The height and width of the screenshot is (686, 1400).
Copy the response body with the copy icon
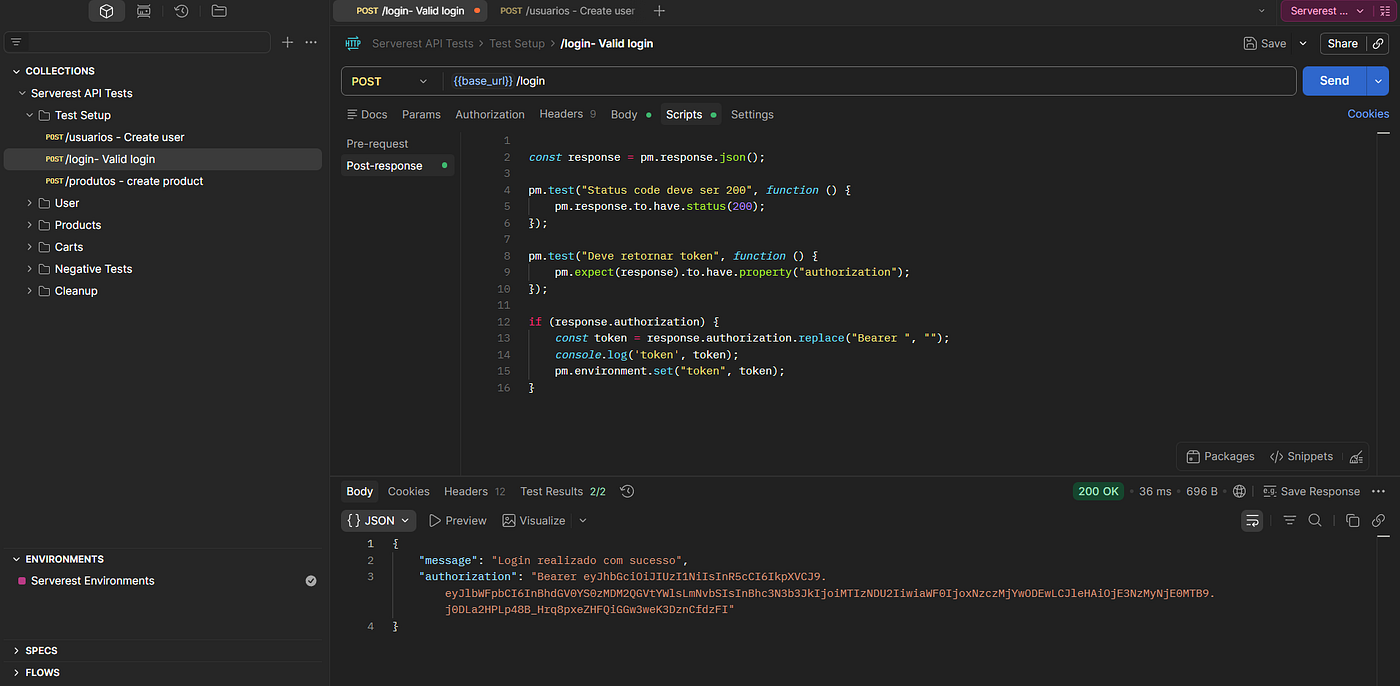(1353, 520)
